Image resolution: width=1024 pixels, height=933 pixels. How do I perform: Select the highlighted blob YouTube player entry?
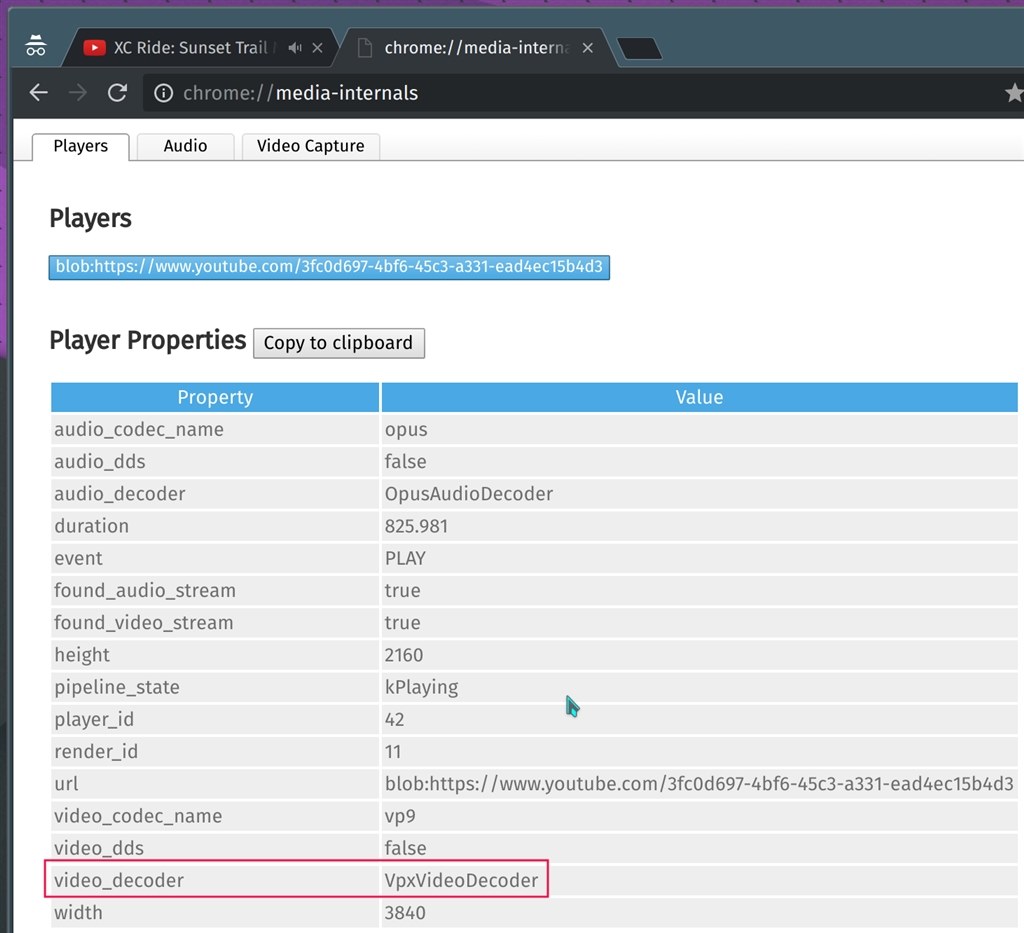[329, 267]
